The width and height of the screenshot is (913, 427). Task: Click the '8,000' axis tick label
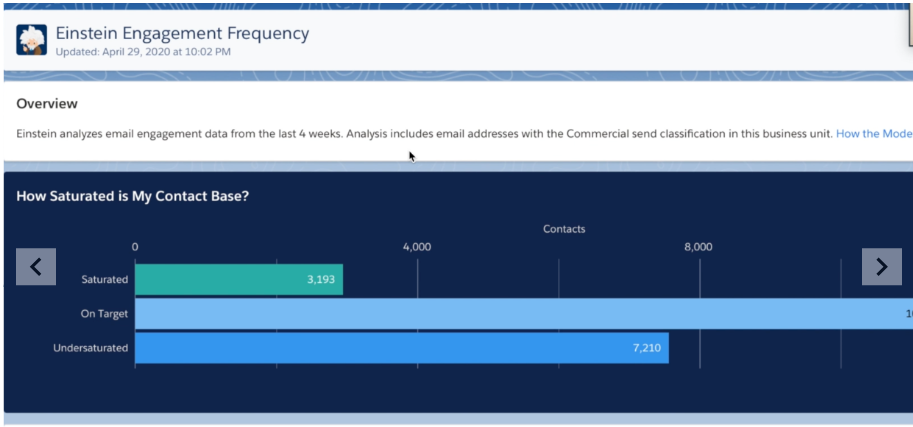698,247
